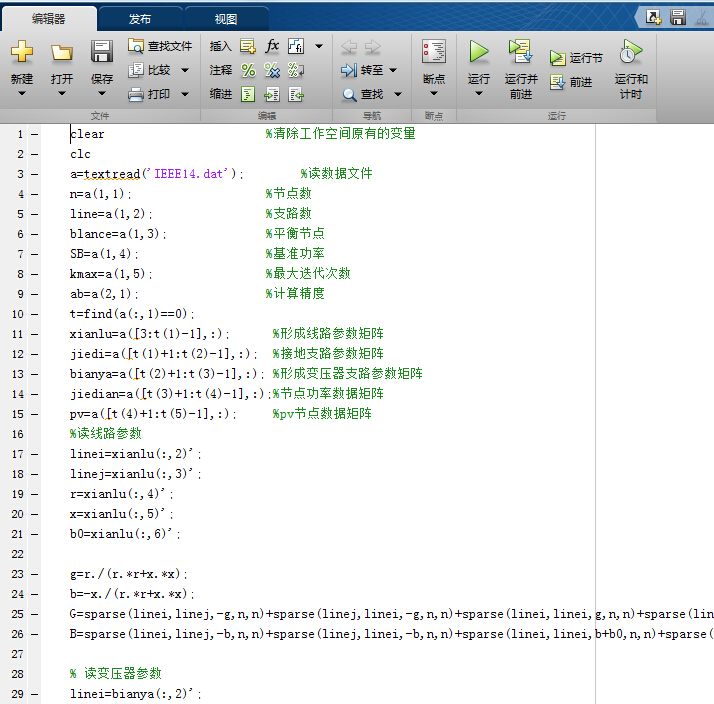Click code line g=r./(r.*r+x.*x);
This screenshot has width=714, height=704.
point(129,574)
